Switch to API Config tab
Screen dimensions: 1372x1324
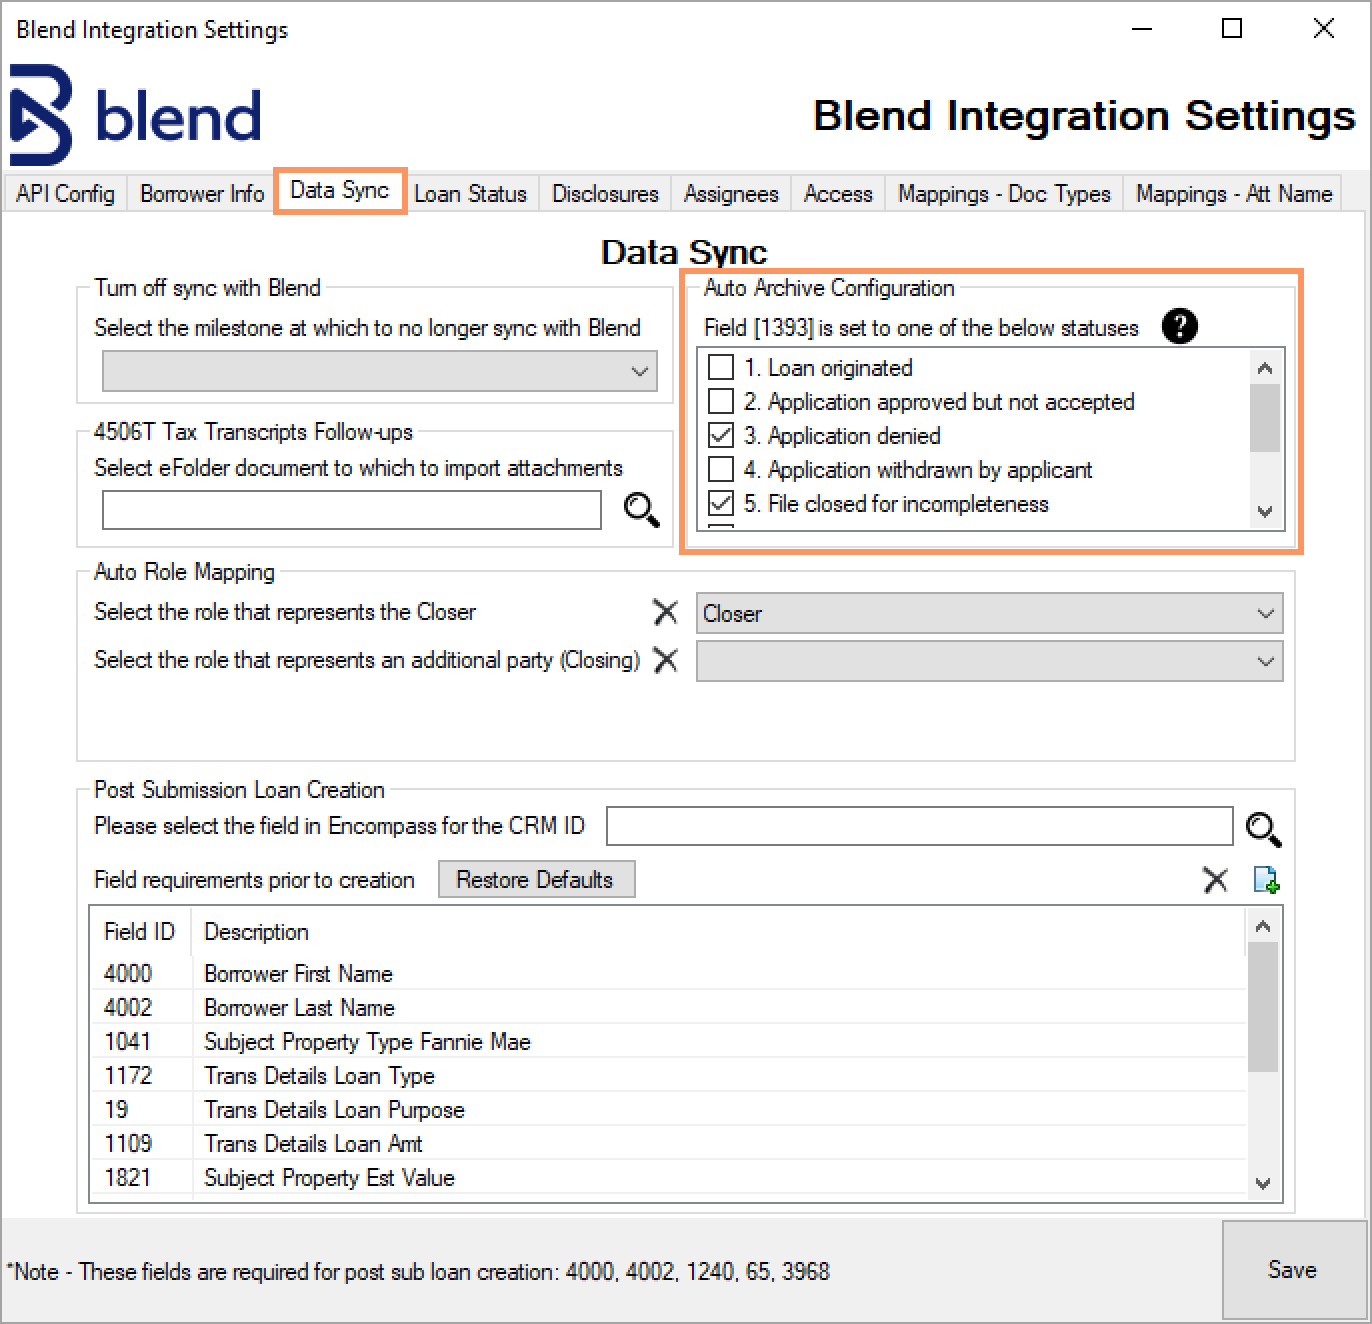(65, 193)
